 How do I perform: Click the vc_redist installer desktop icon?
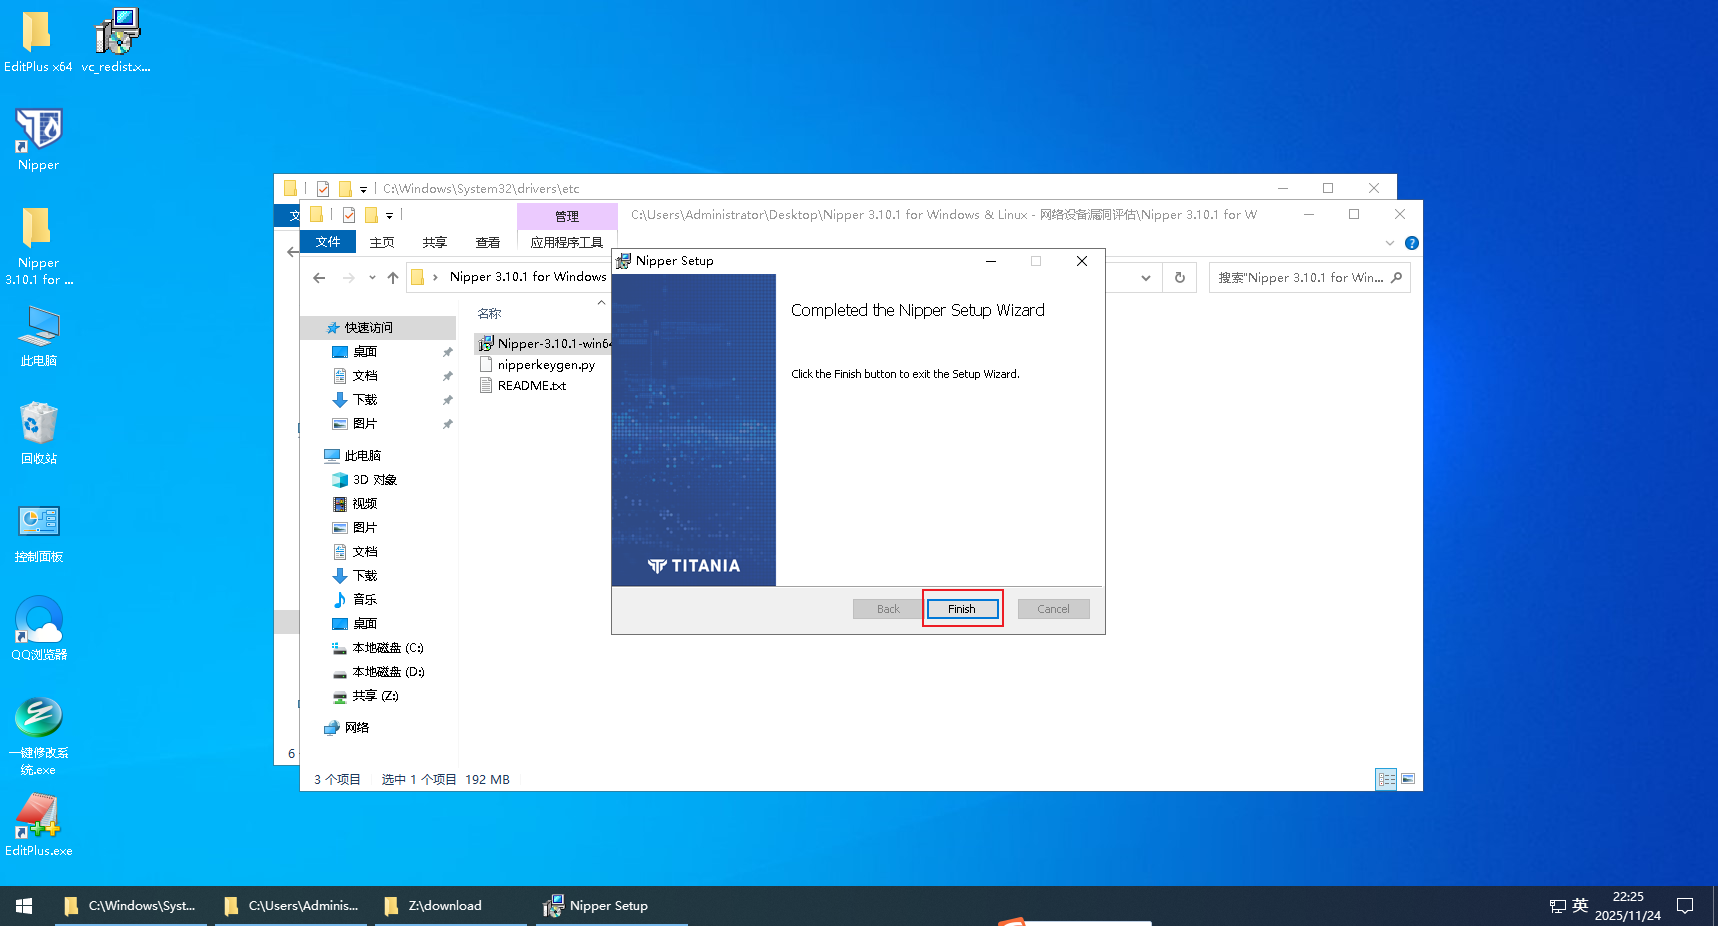click(x=117, y=40)
